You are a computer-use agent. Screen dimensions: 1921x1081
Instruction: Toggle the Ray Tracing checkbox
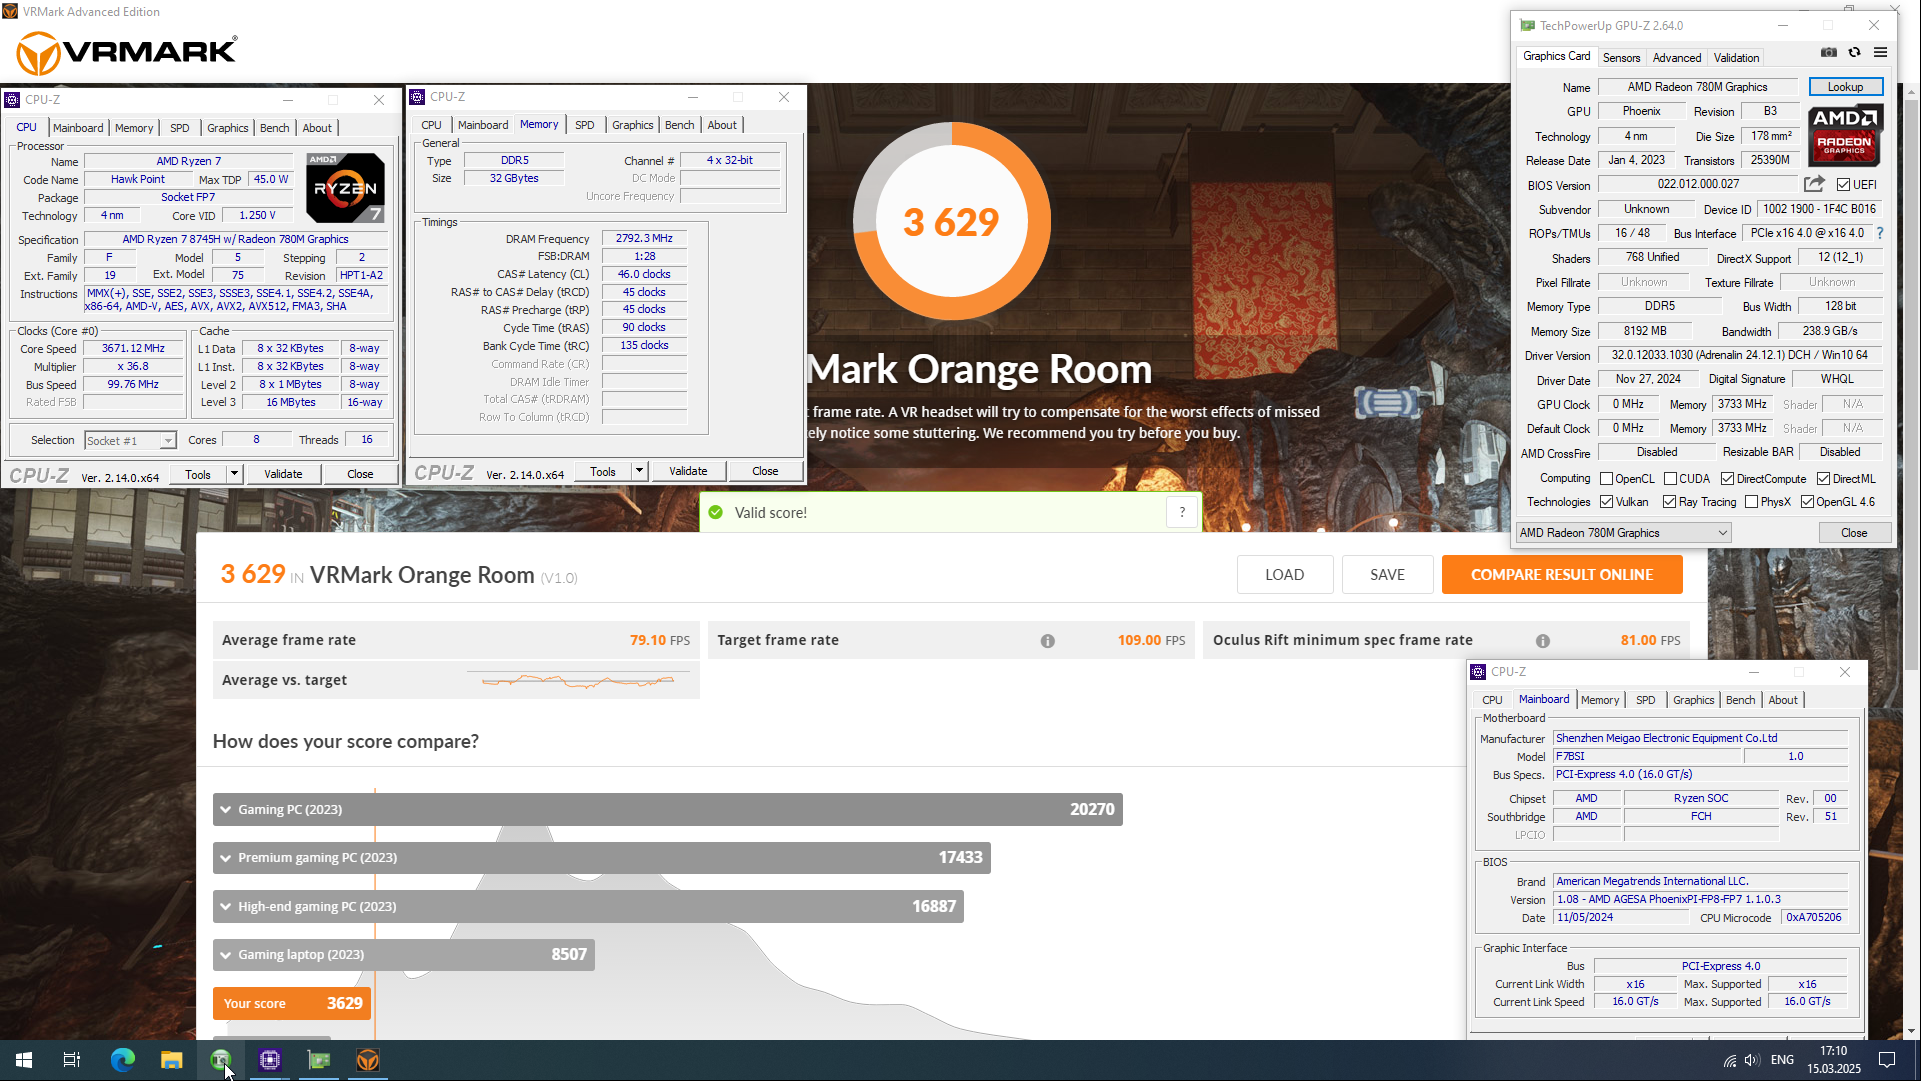coord(1669,502)
